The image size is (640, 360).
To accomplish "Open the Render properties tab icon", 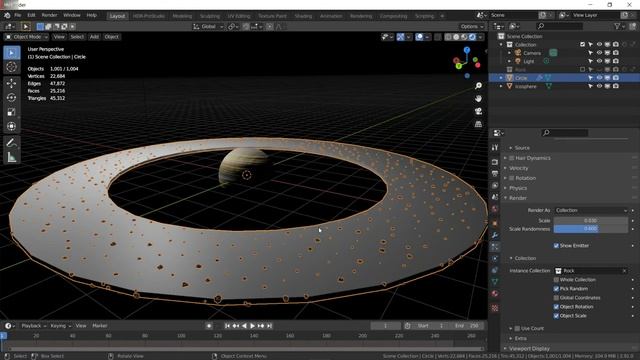I will 495,162.
